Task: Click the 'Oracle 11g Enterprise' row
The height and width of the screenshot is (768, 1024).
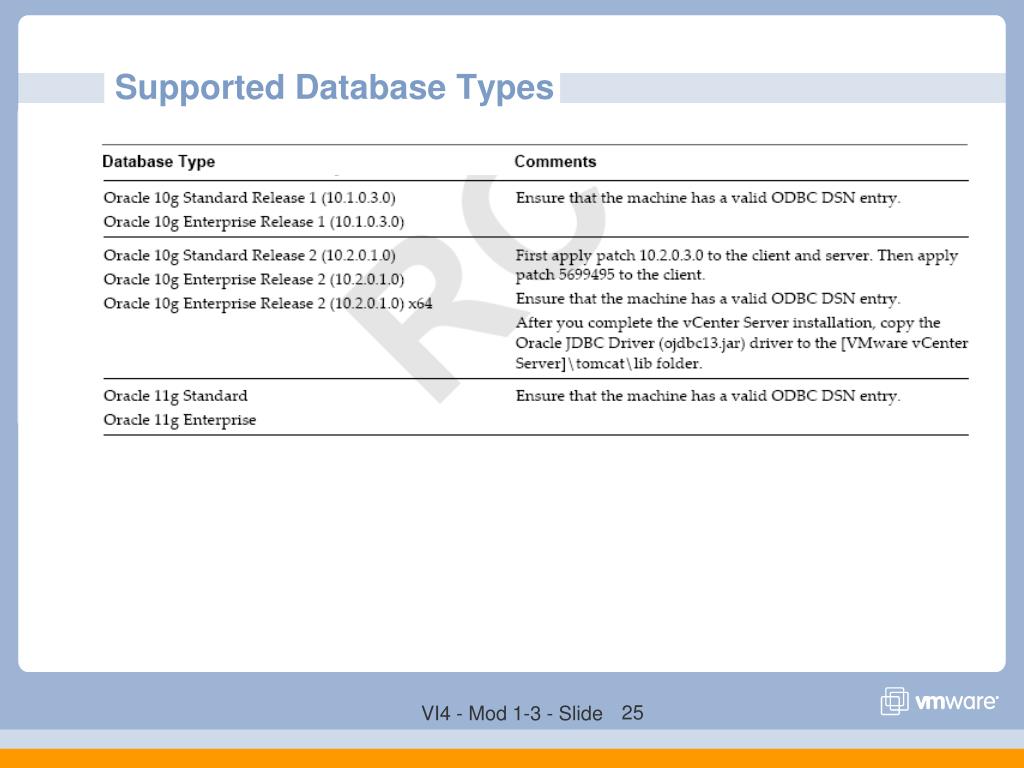Action: [x=180, y=420]
